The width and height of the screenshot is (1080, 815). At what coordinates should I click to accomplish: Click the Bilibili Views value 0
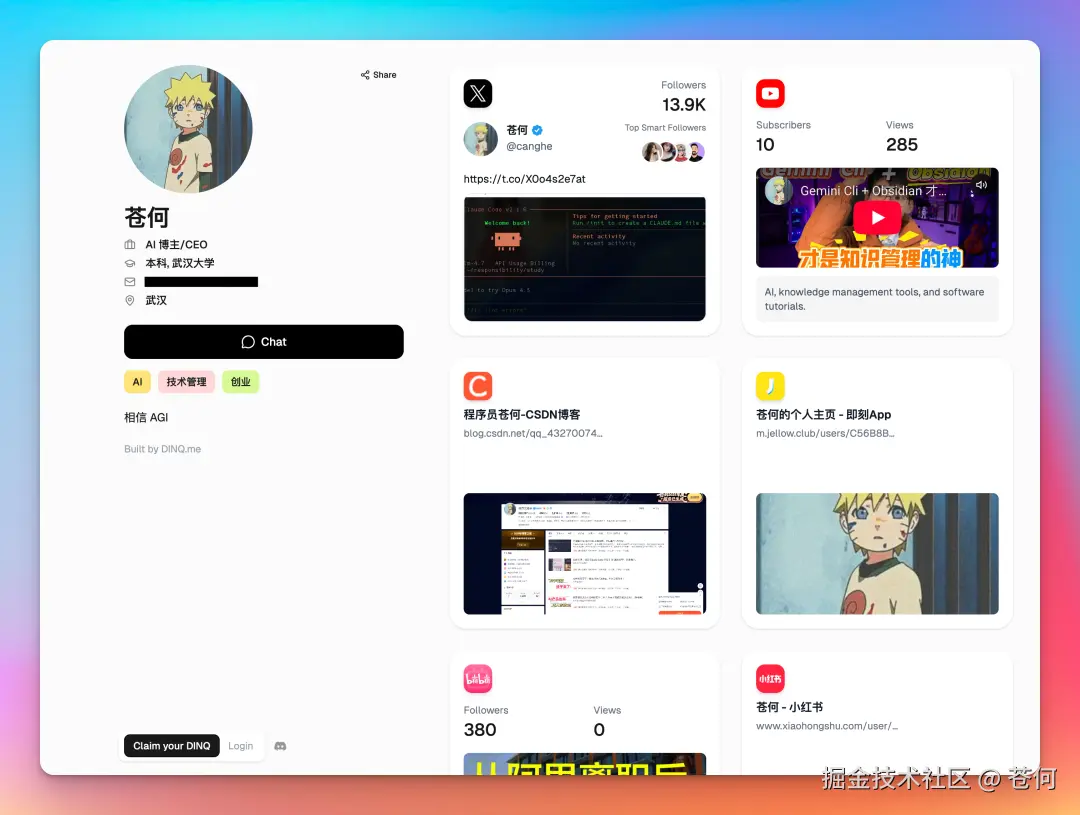(x=599, y=730)
